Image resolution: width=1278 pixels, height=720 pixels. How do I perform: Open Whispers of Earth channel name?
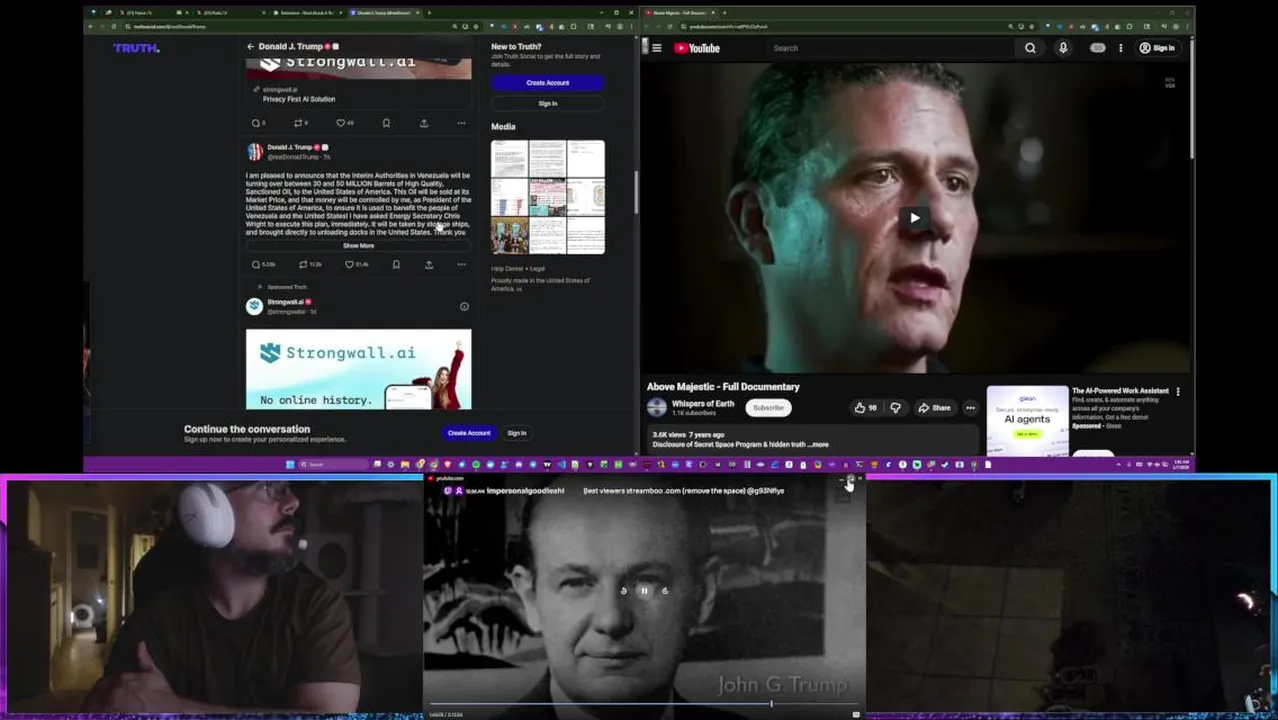[703, 404]
